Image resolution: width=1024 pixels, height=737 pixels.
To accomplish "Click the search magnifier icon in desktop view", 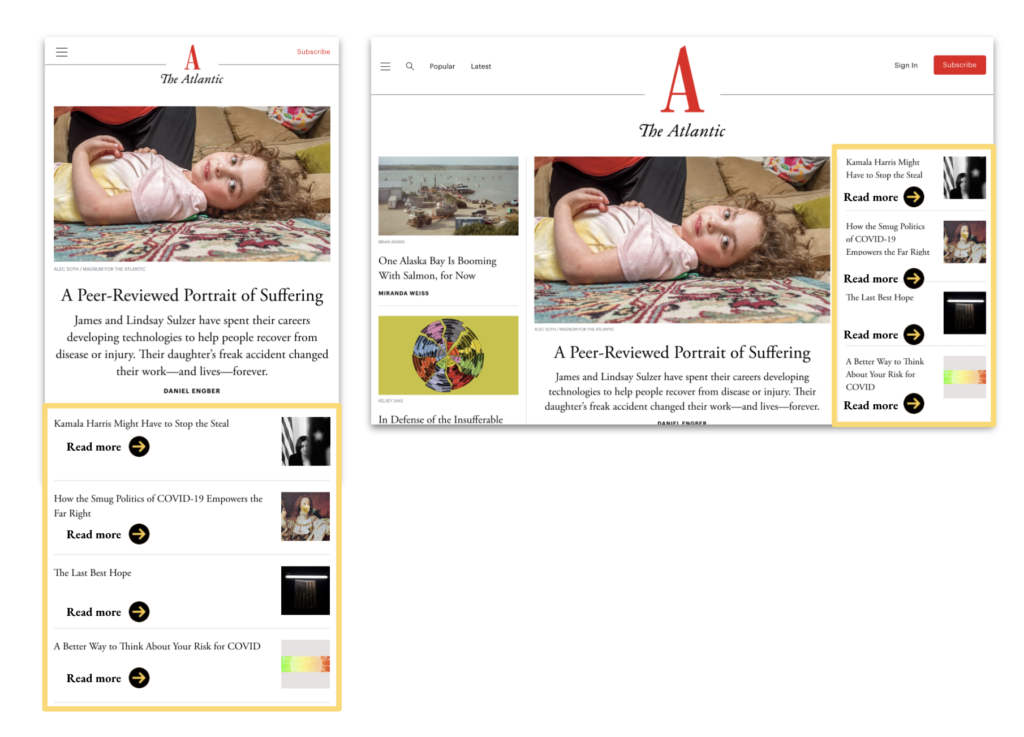I will (409, 66).
